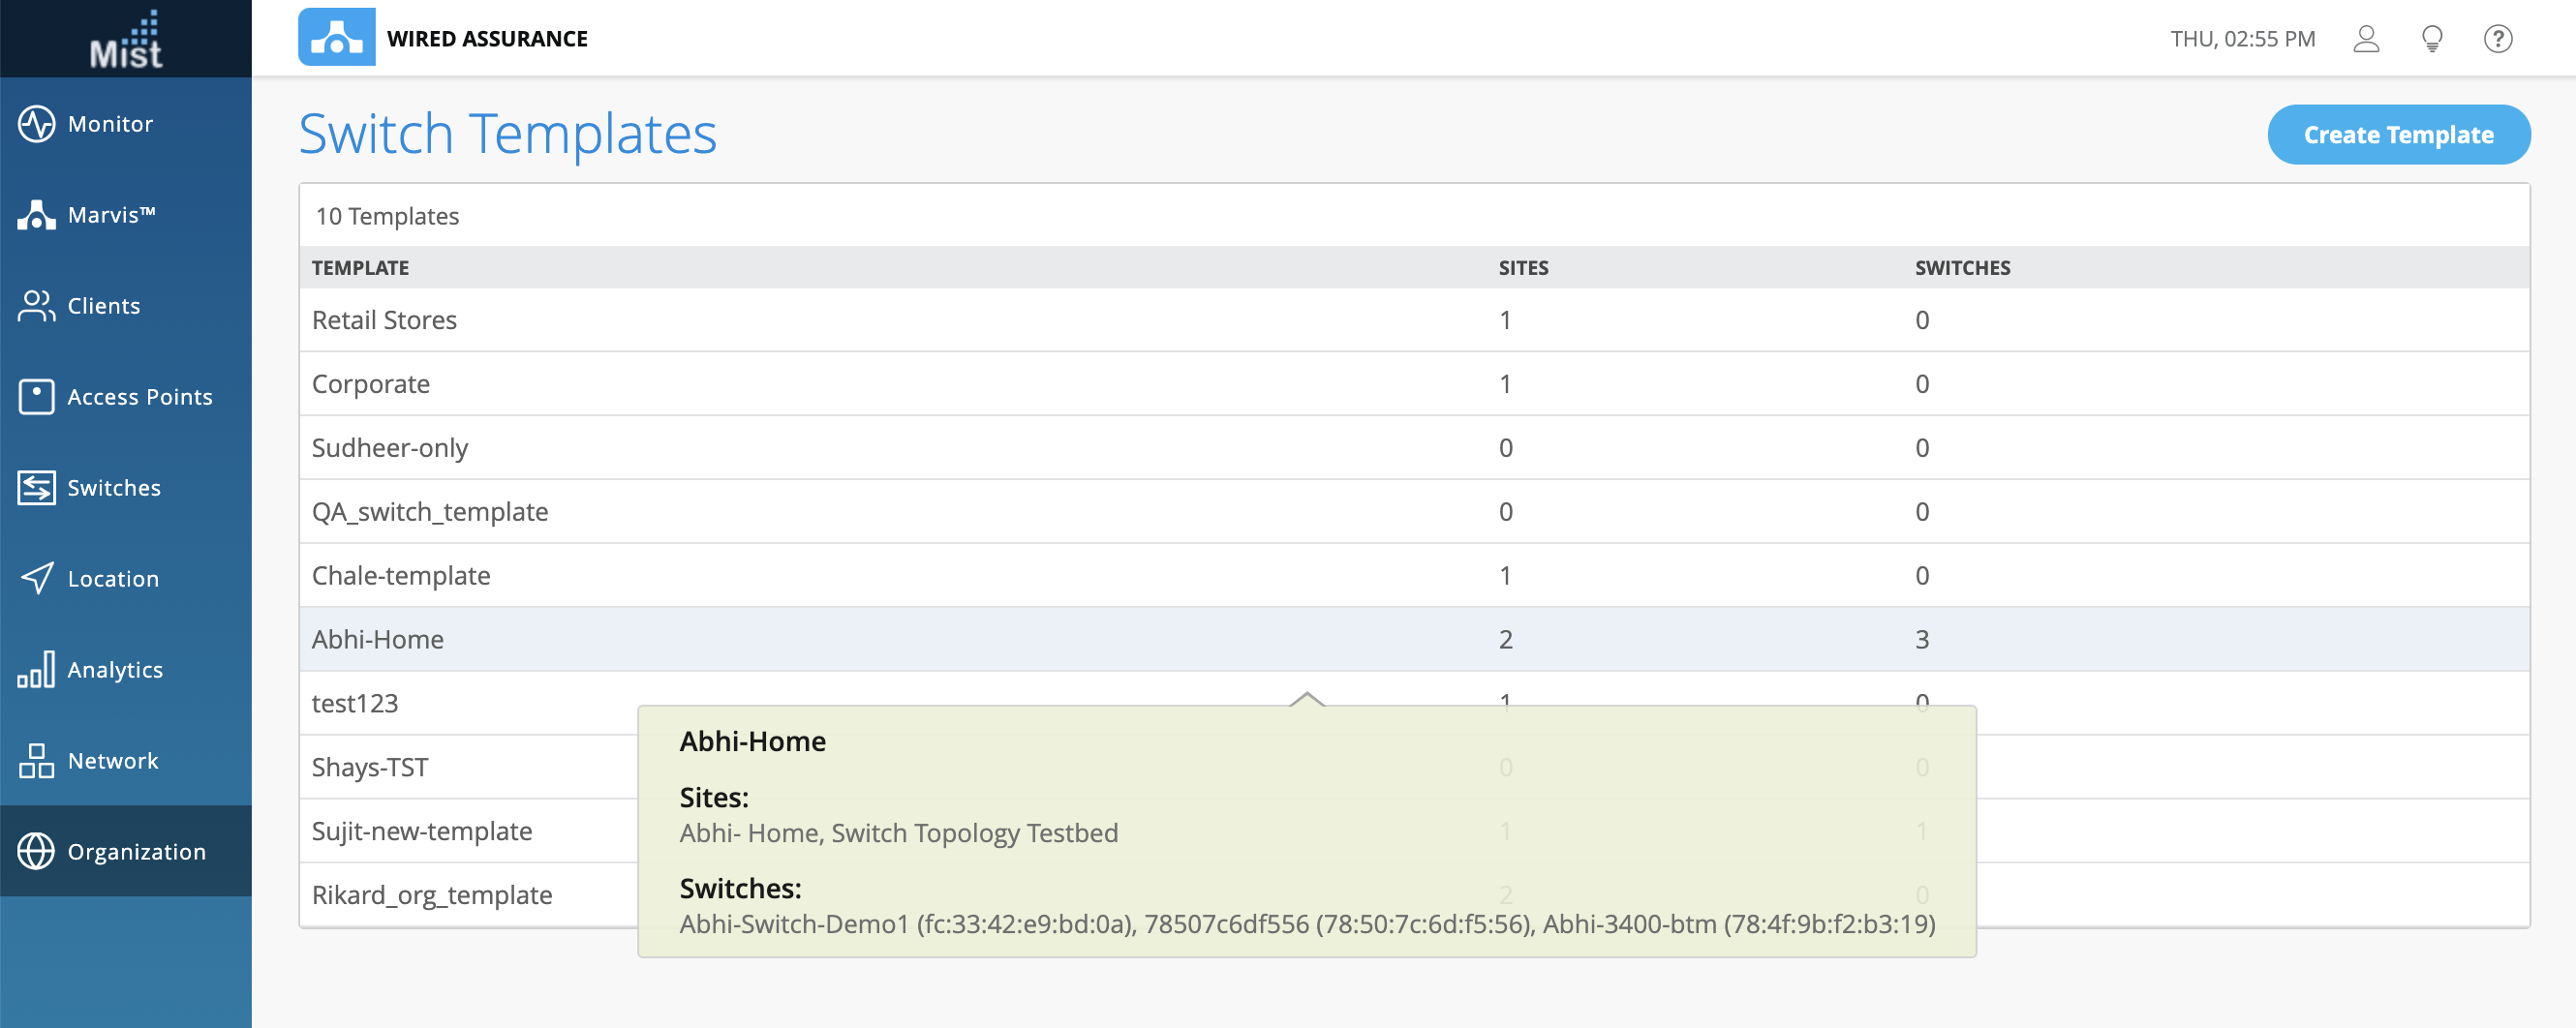Open Analytics bar chart icon

(37, 670)
